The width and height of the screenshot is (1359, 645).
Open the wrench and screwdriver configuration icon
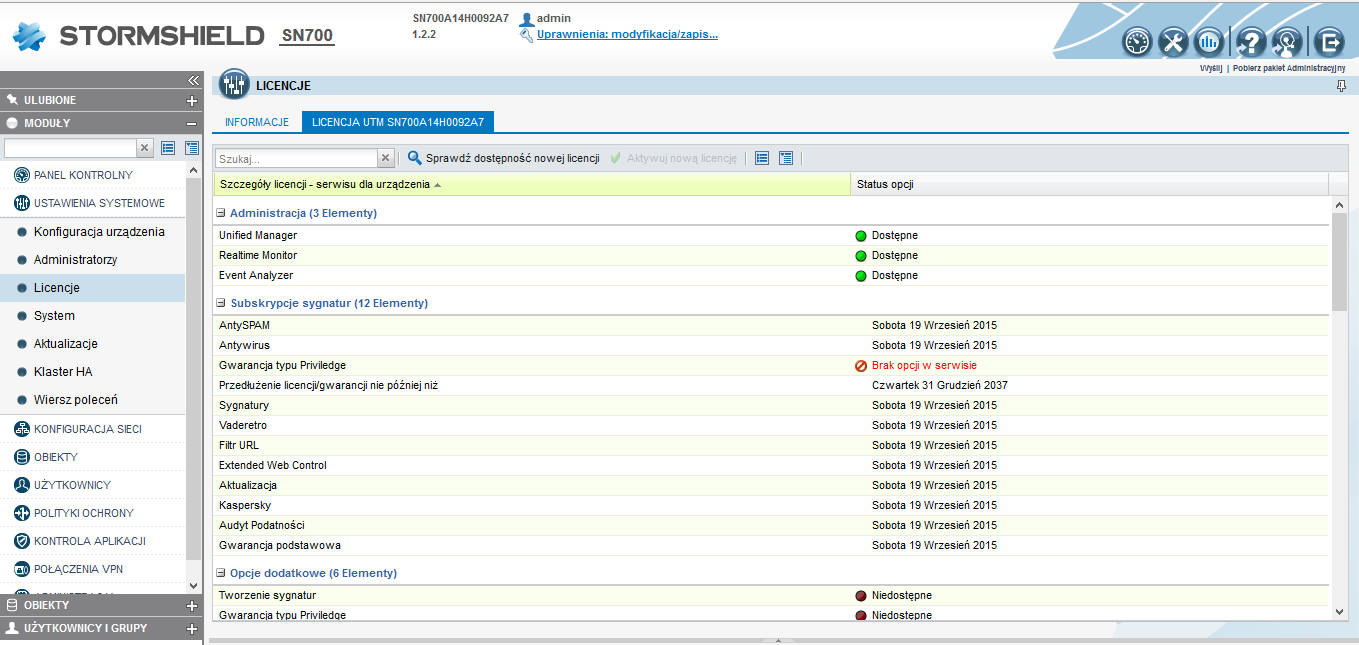point(1173,42)
